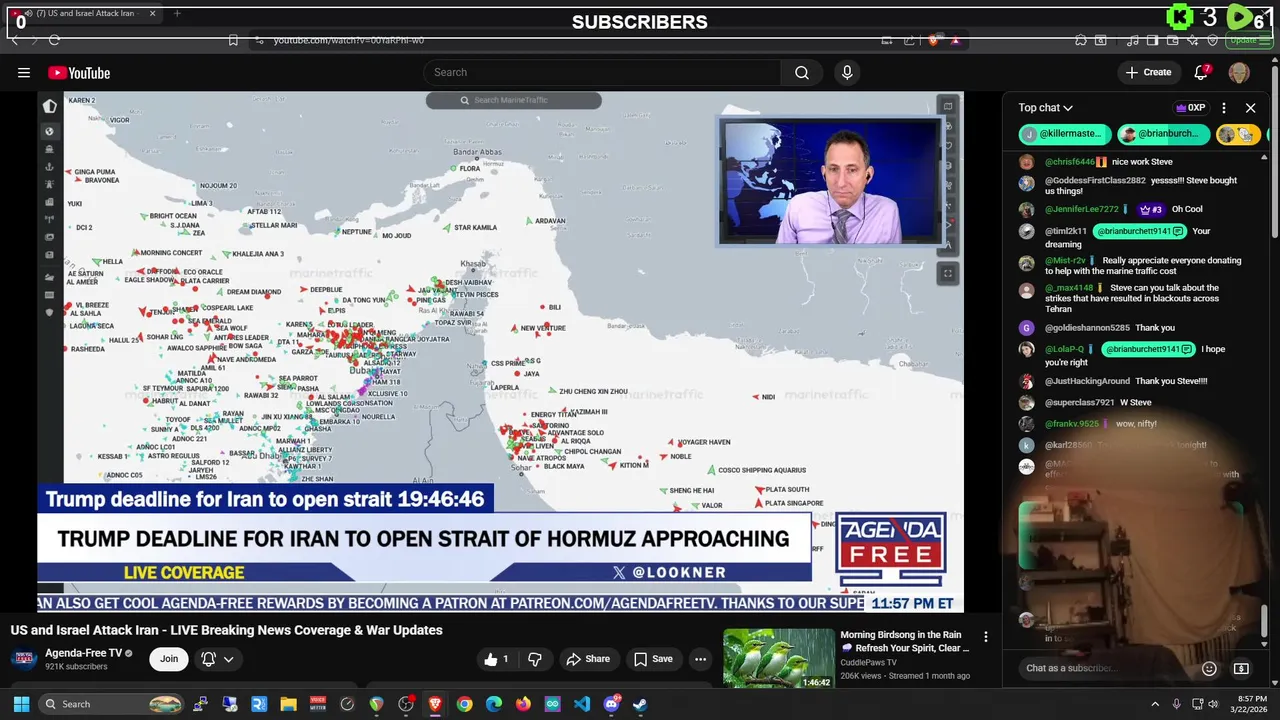The width and height of the screenshot is (1280, 720).
Task: Open the Super Chat dollar icon
Action: tap(1241, 668)
